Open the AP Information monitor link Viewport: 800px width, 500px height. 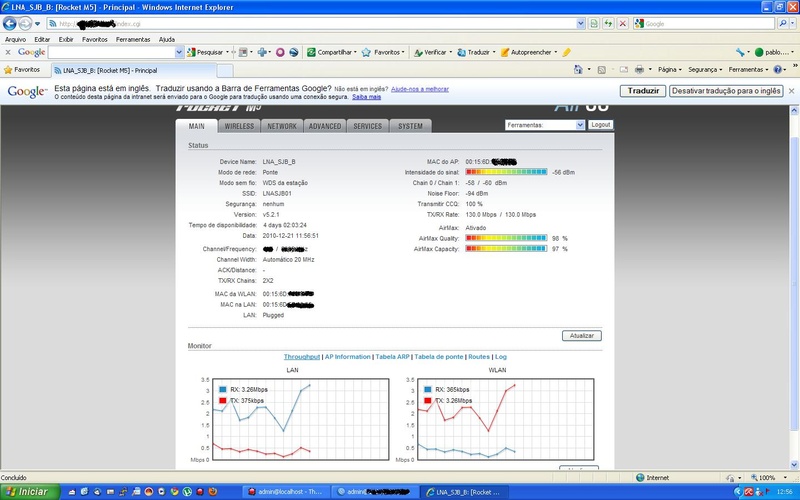(347, 357)
